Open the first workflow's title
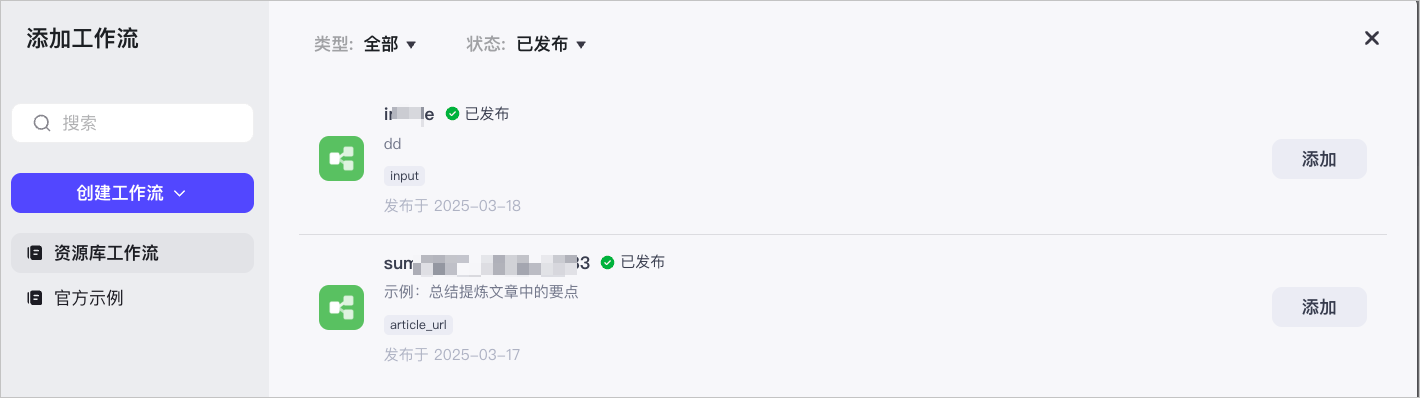The width and height of the screenshot is (1420, 398). click(x=409, y=114)
